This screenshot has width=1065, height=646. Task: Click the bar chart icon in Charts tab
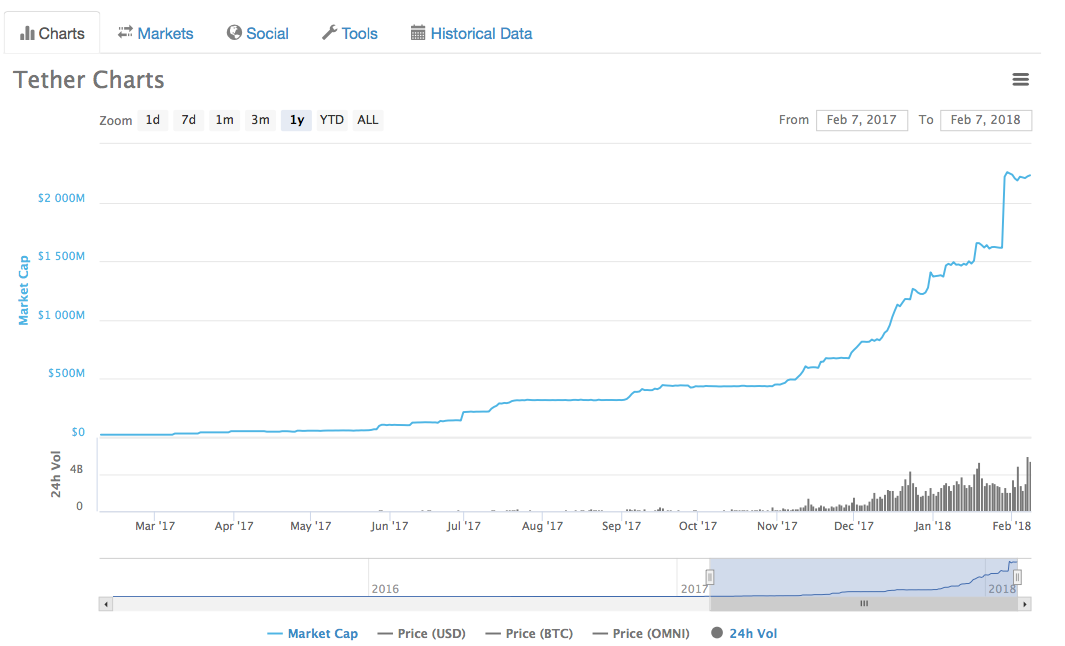click(27, 33)
